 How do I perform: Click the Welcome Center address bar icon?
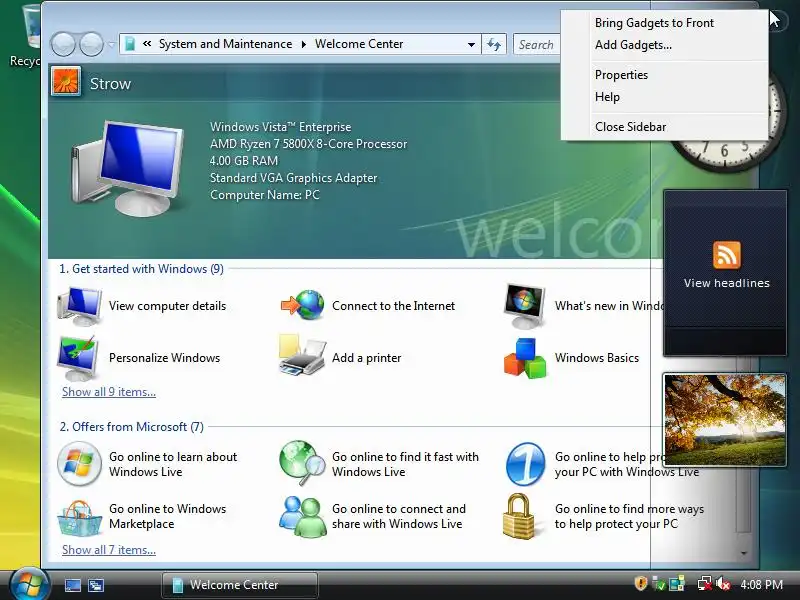tap(130, 44)
